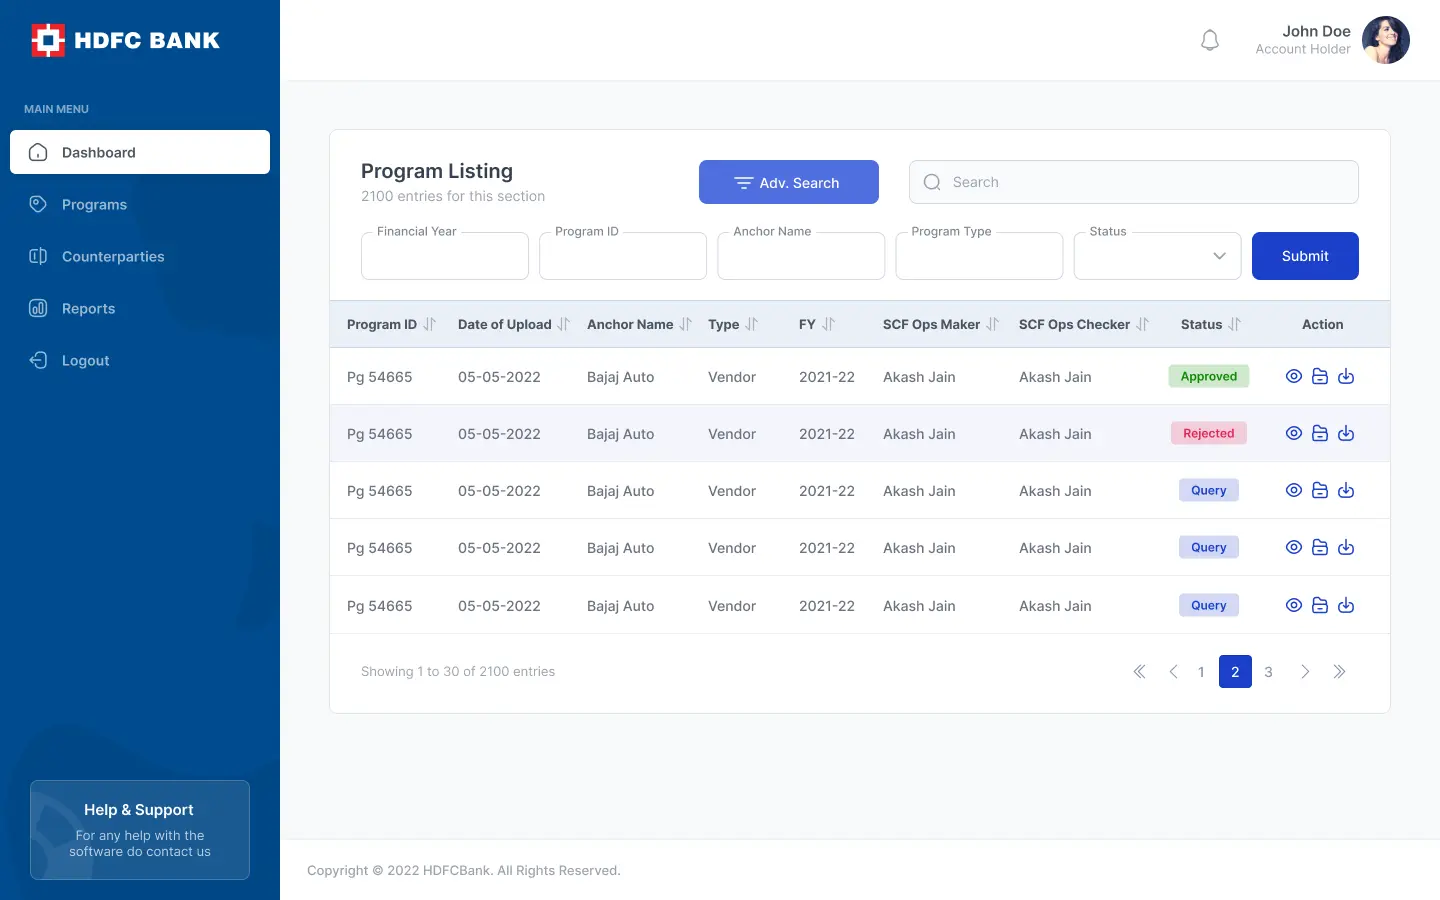Select page 2 in pagination

[1235, 672]
